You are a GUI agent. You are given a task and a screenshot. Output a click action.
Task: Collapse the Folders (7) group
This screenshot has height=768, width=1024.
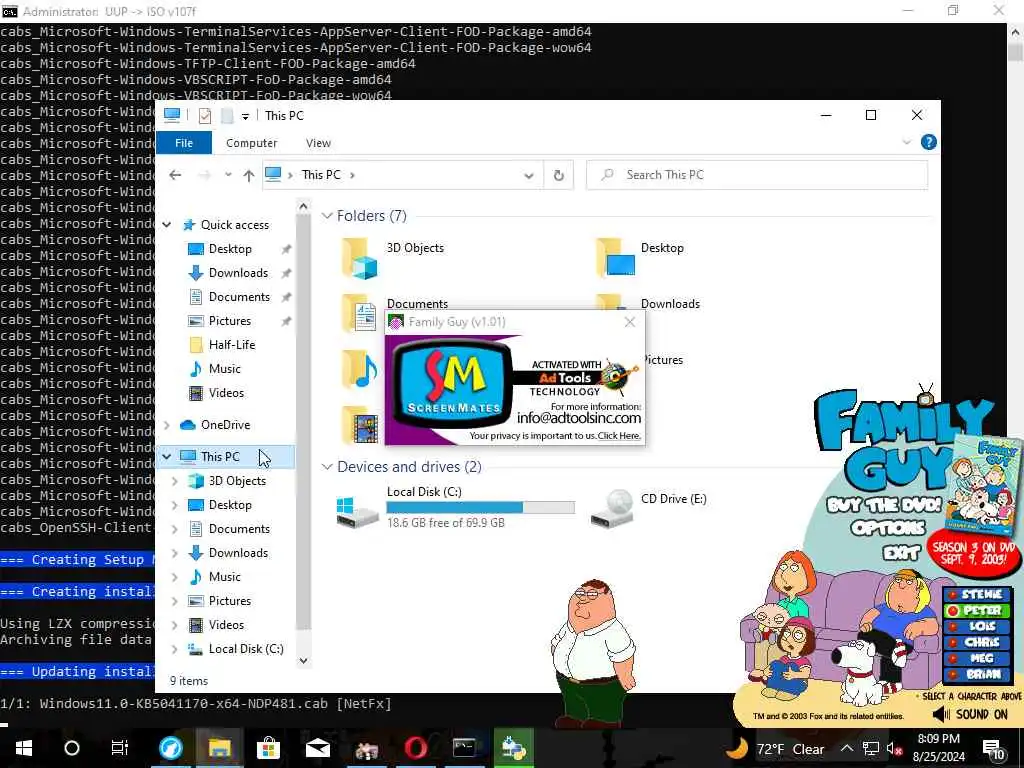click(327, 216)
